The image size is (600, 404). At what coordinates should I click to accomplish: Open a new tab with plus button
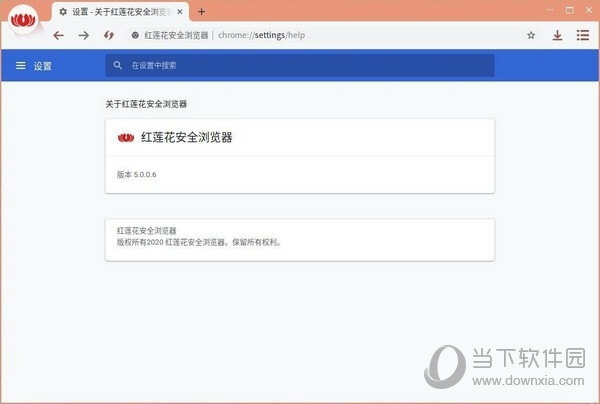[201, 12]
